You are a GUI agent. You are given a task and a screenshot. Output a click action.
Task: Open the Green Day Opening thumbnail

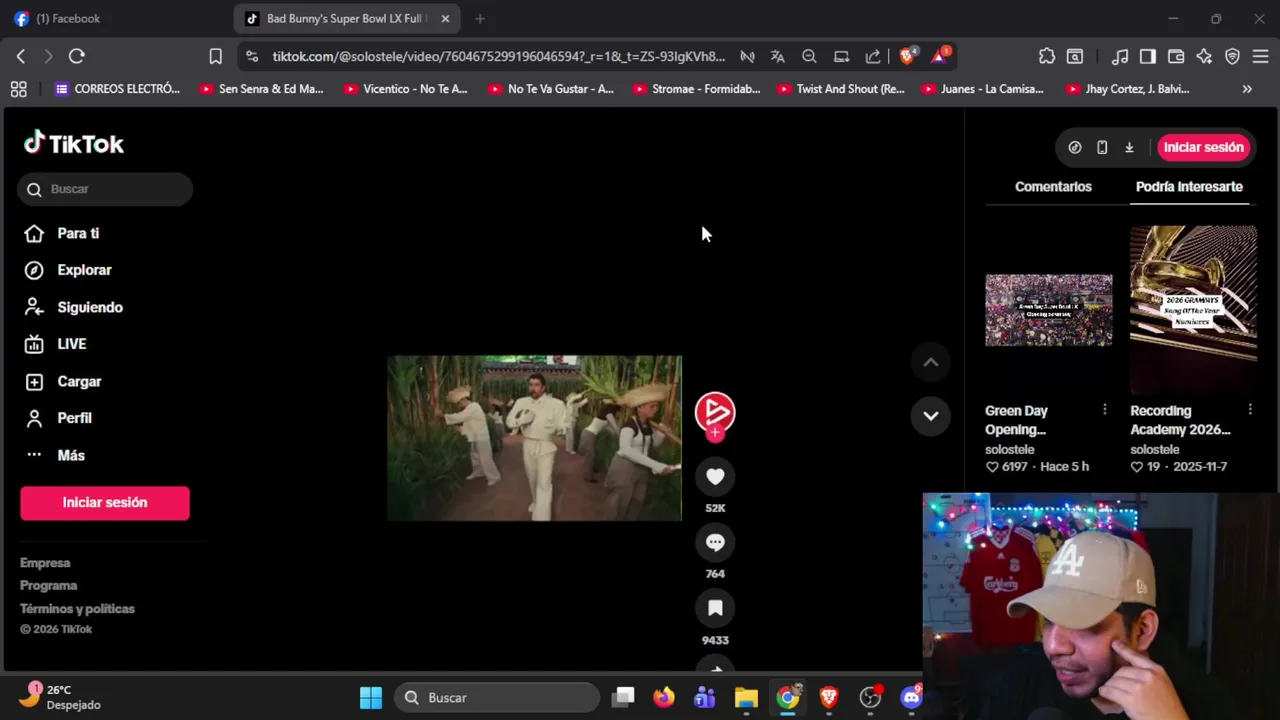1048,310
